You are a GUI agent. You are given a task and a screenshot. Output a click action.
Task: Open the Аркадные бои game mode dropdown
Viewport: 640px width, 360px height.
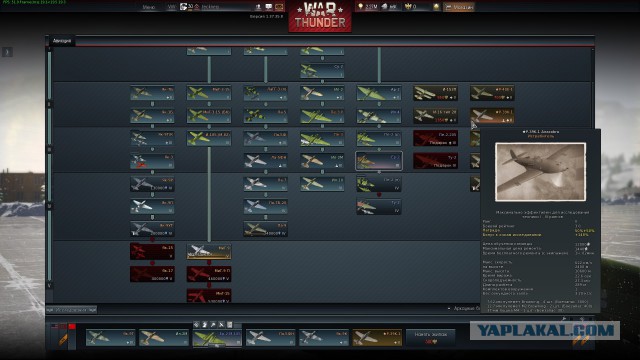point(464,309)
